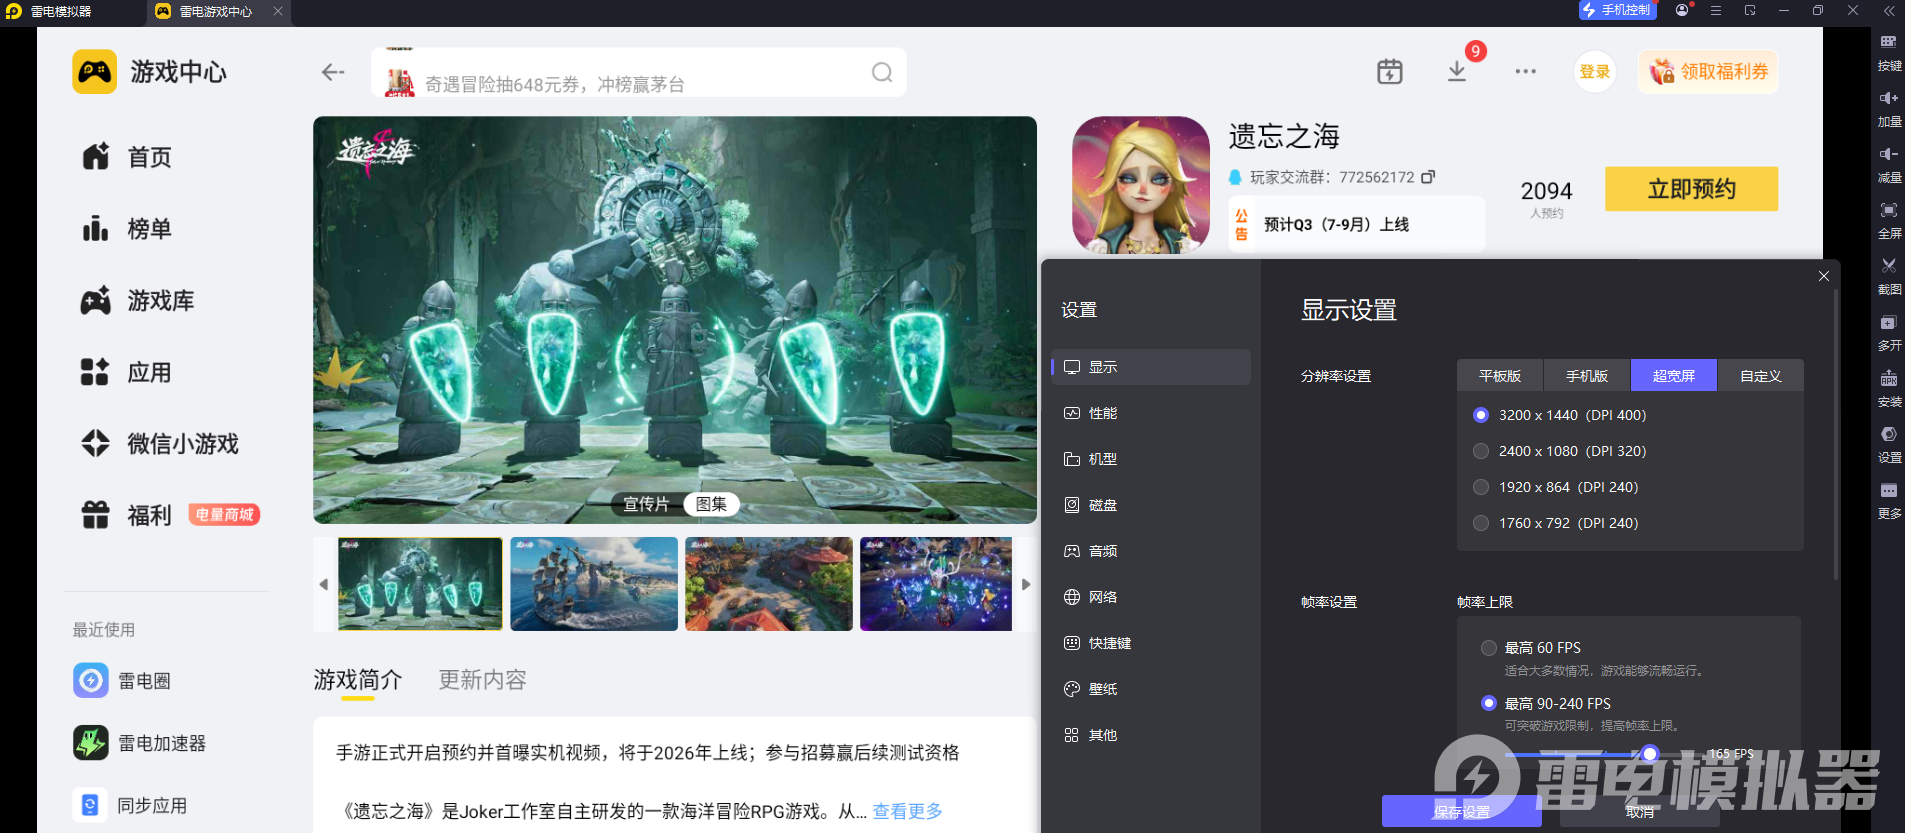Switch to the 平板版 resolution tab
Viewport: 1905px width, 833px height.
(1500, 375)
